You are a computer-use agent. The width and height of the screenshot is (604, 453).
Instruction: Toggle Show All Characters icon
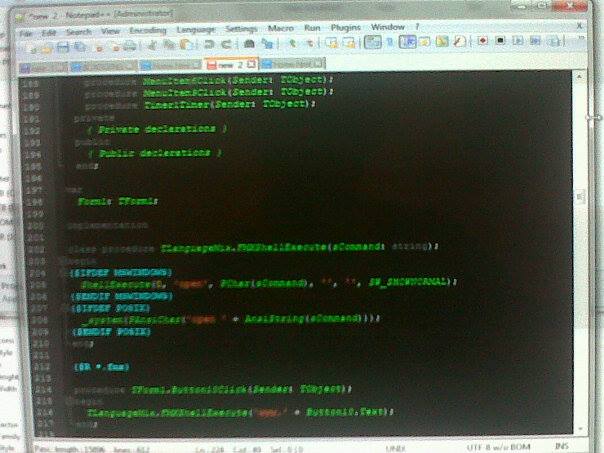coord(390,42)
